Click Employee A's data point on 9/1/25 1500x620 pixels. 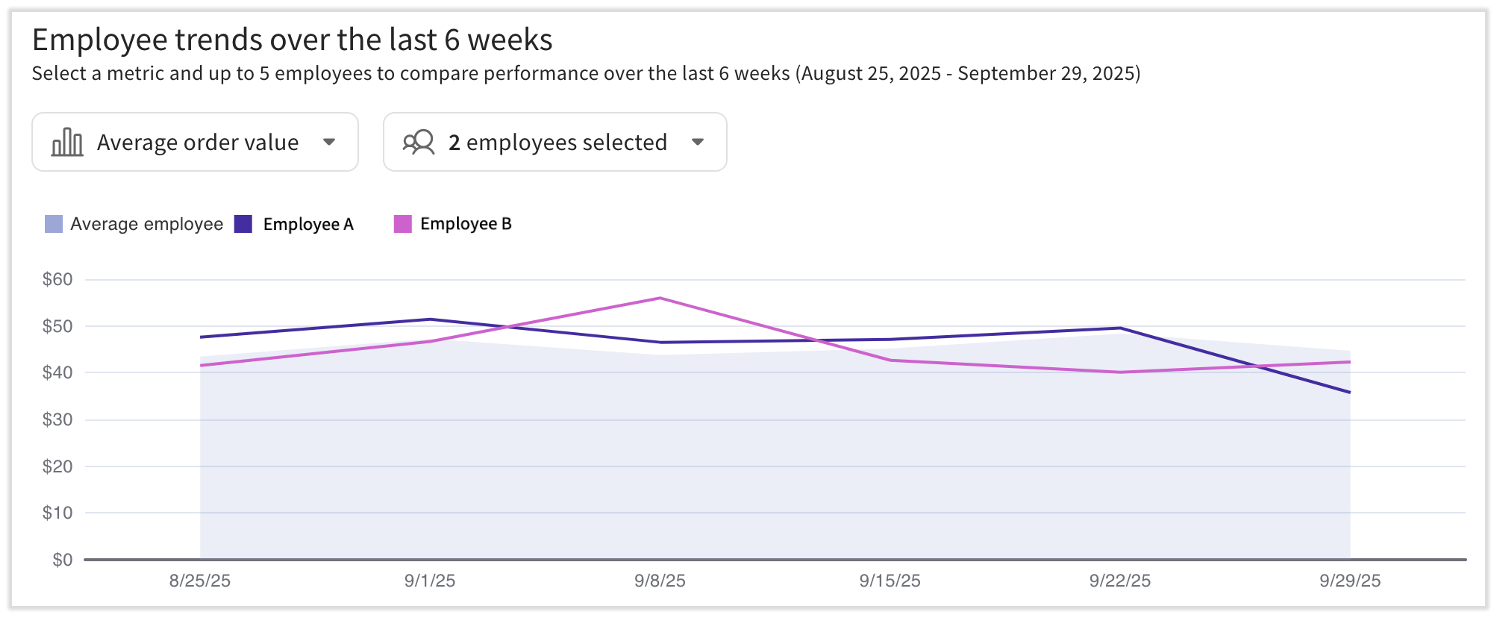(430, 319)
